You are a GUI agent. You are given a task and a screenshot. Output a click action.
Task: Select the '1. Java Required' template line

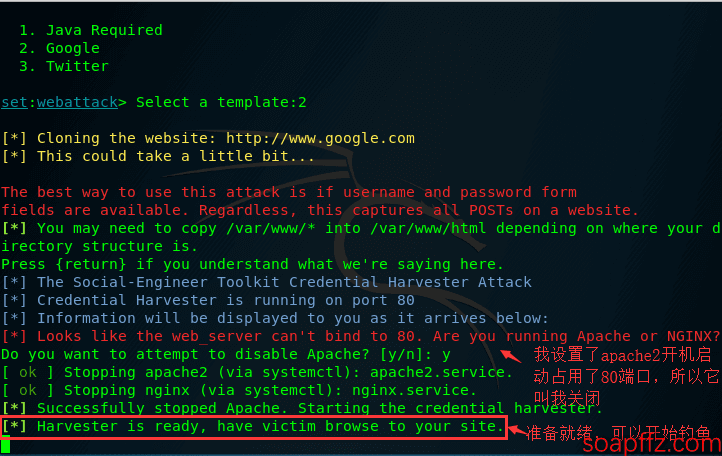tap(91, 30)
